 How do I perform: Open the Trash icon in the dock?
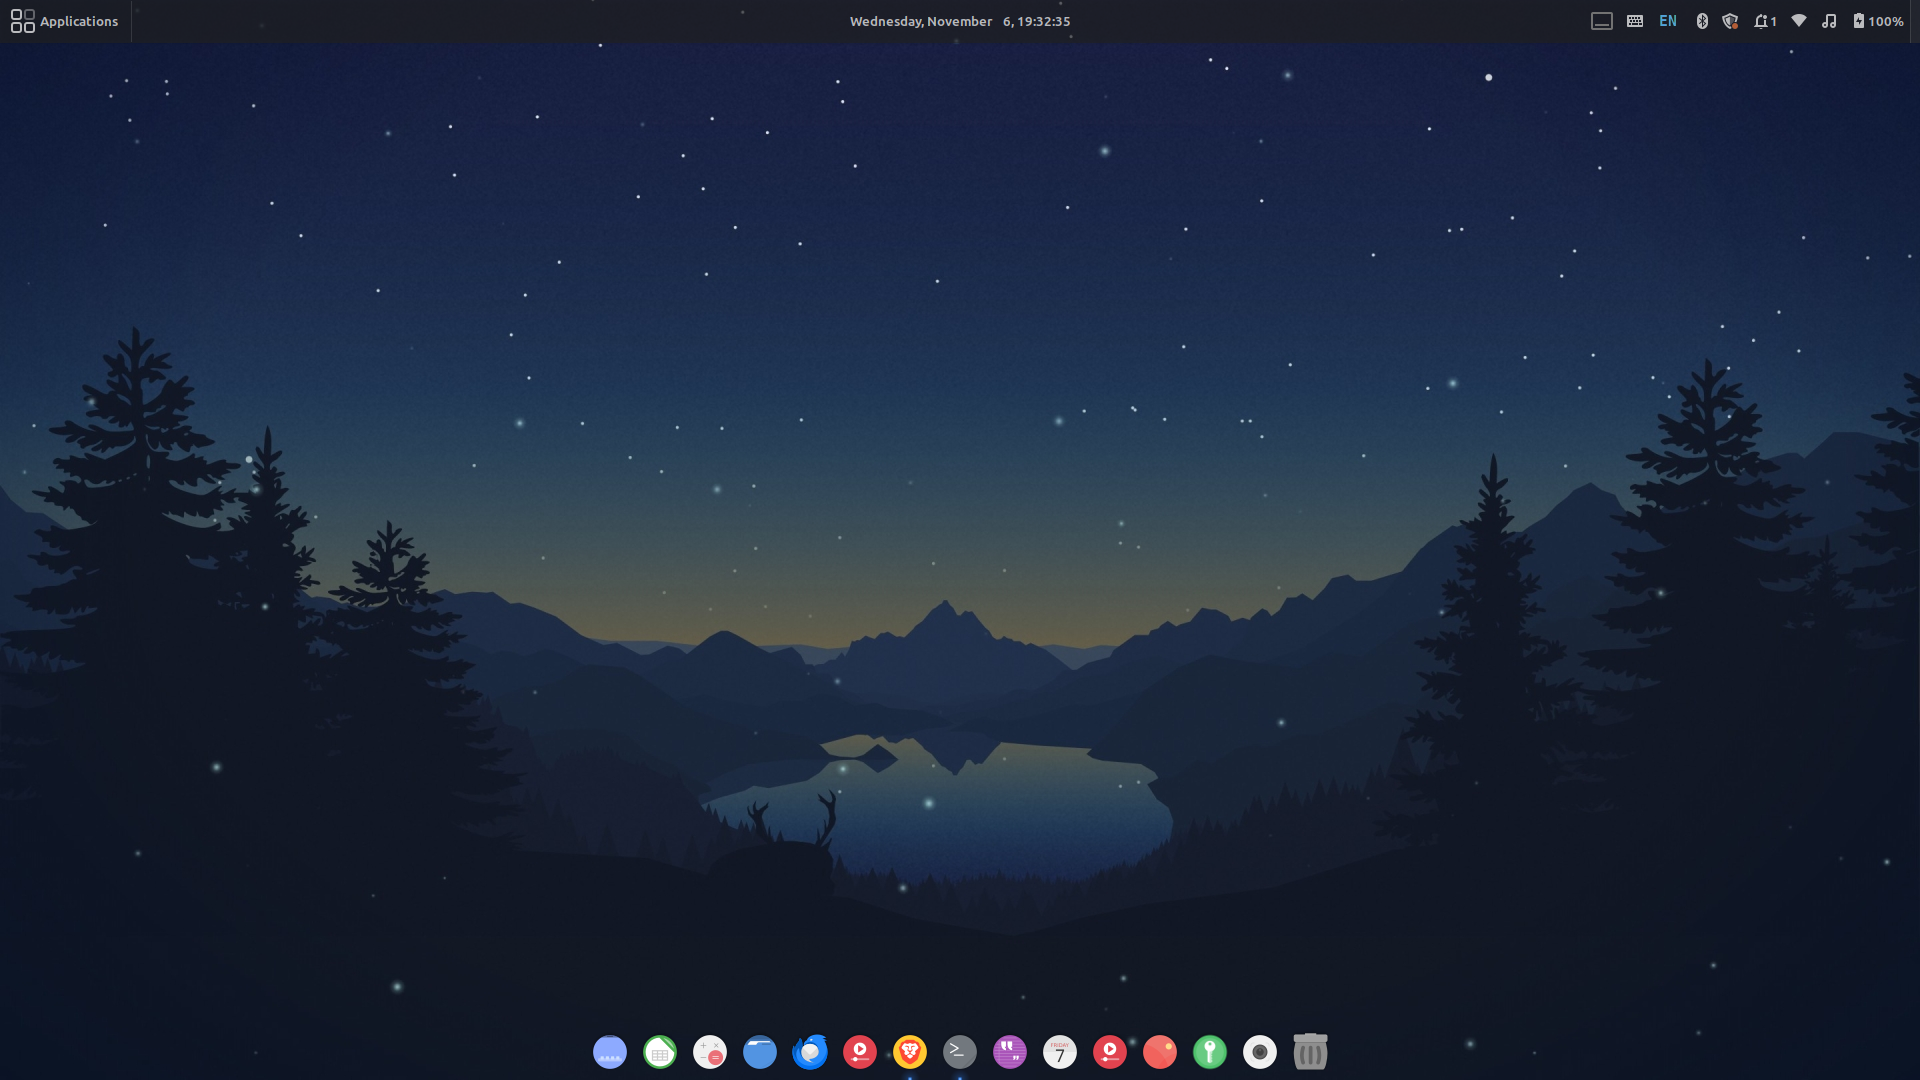(1310, 1052)
